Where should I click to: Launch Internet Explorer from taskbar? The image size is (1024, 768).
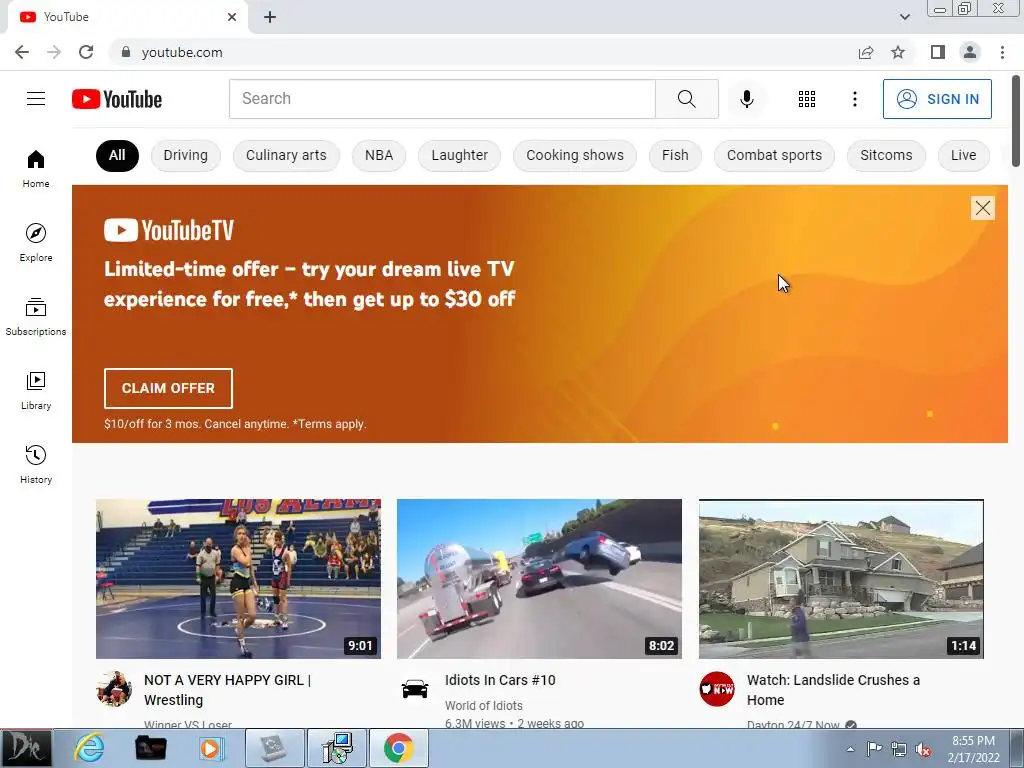click(x=89, y=748)
